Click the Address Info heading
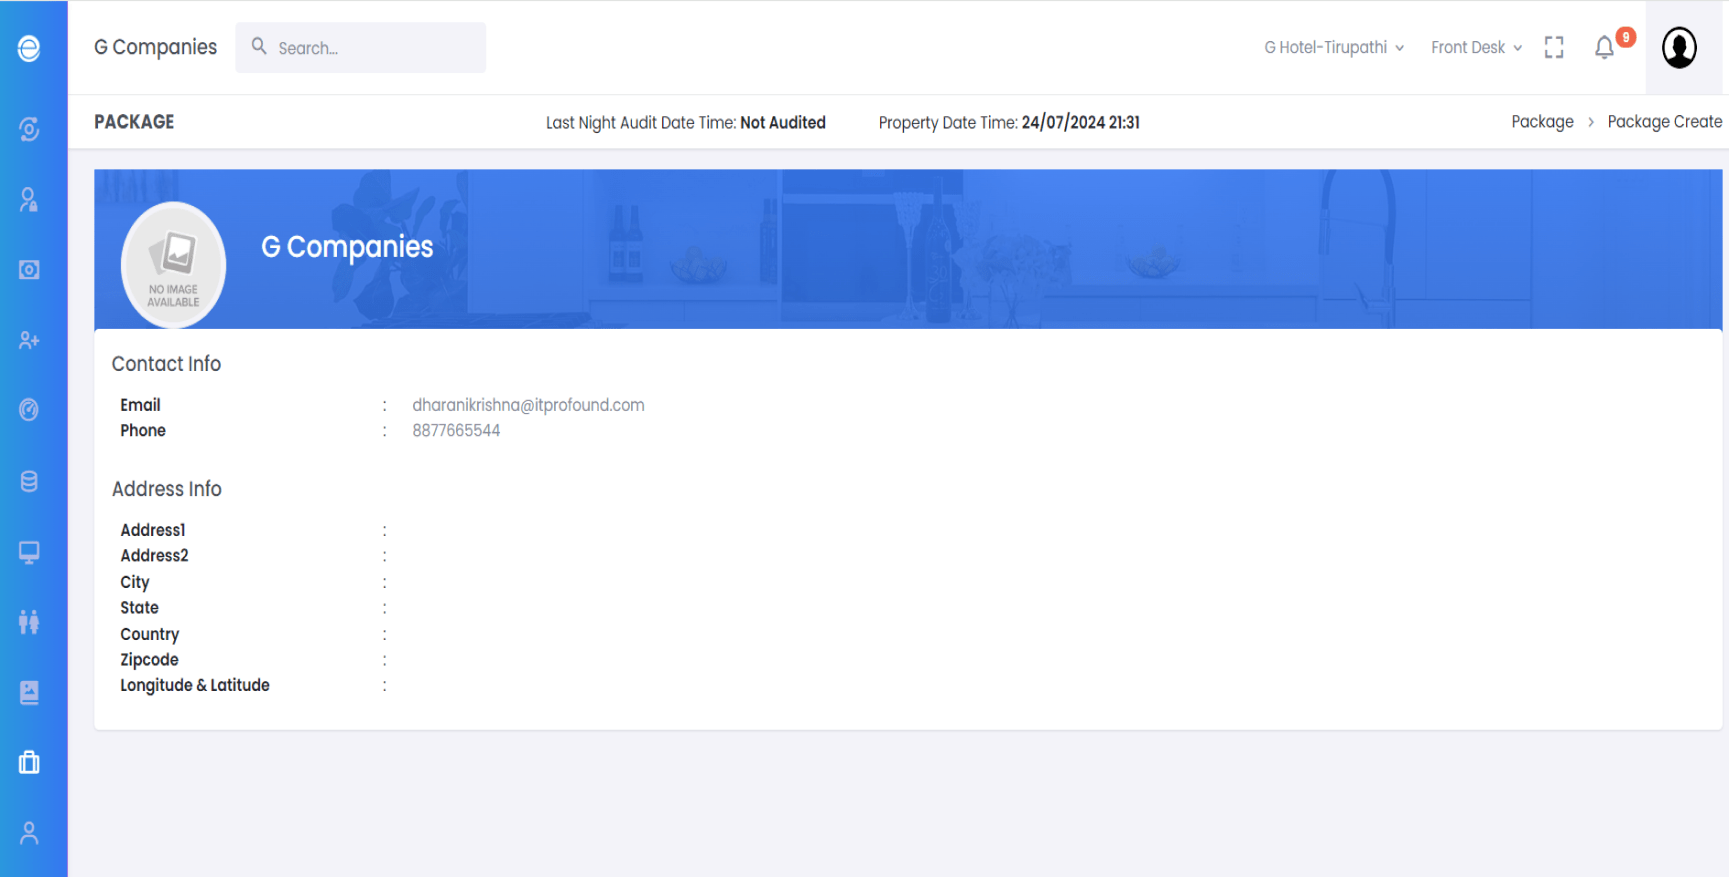This screenshot has width=1729, height=877. click(x=167, y=489)
